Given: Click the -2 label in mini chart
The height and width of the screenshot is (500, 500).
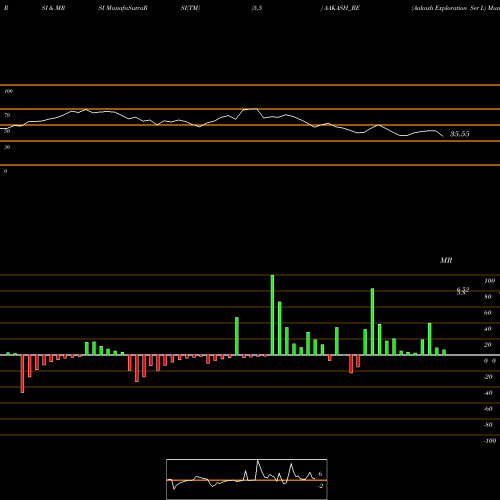Looking at the screenshot, I should [320, 486].
